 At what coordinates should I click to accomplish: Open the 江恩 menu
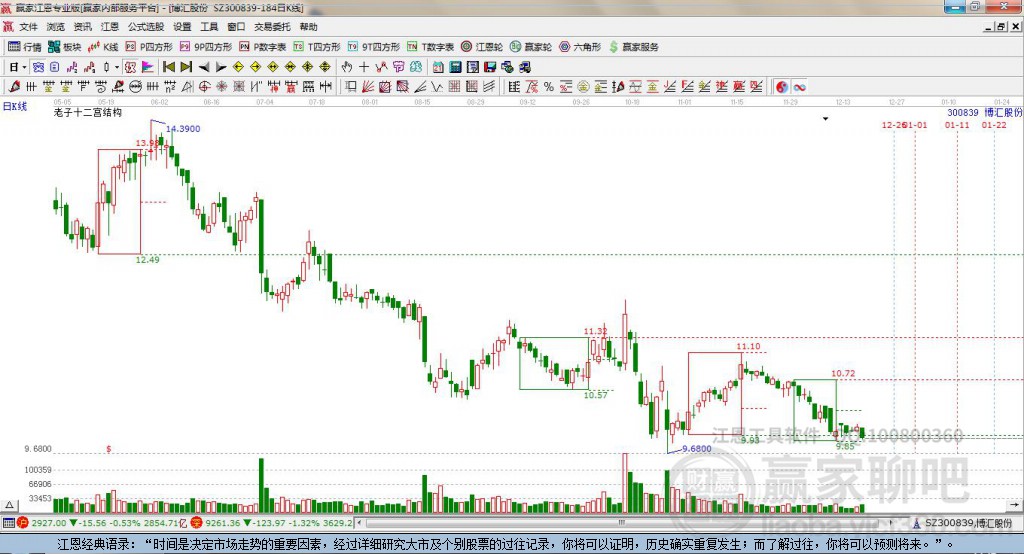[x=110, y=27]
